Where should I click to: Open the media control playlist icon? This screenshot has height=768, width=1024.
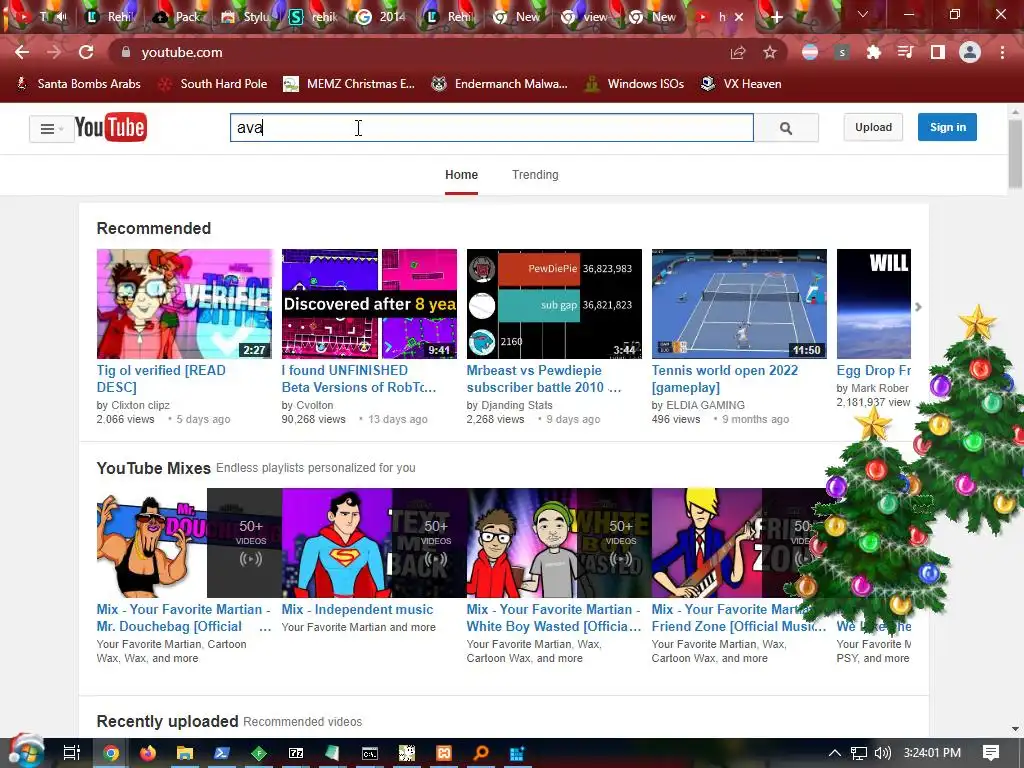coord(905,52)
